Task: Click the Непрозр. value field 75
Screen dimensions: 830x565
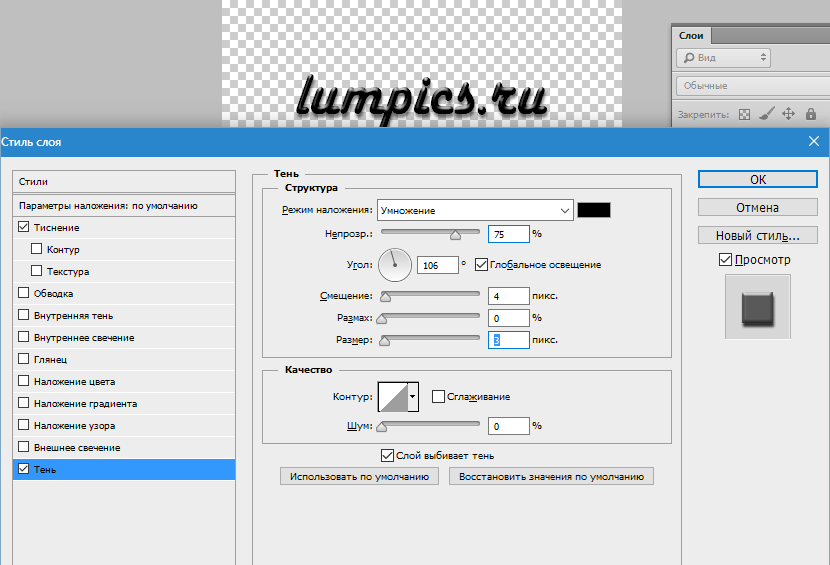Action: 509,234
